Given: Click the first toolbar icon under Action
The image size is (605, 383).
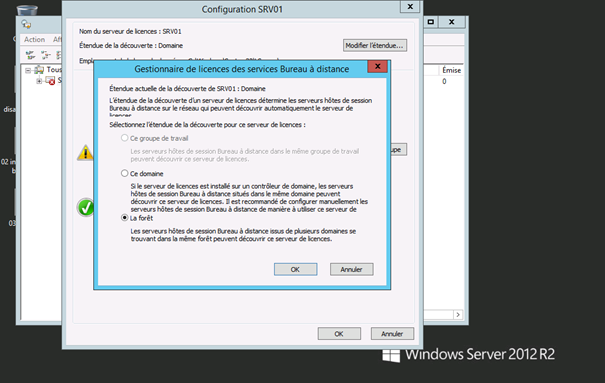Looking at the screenshot, I should (30, 55).
